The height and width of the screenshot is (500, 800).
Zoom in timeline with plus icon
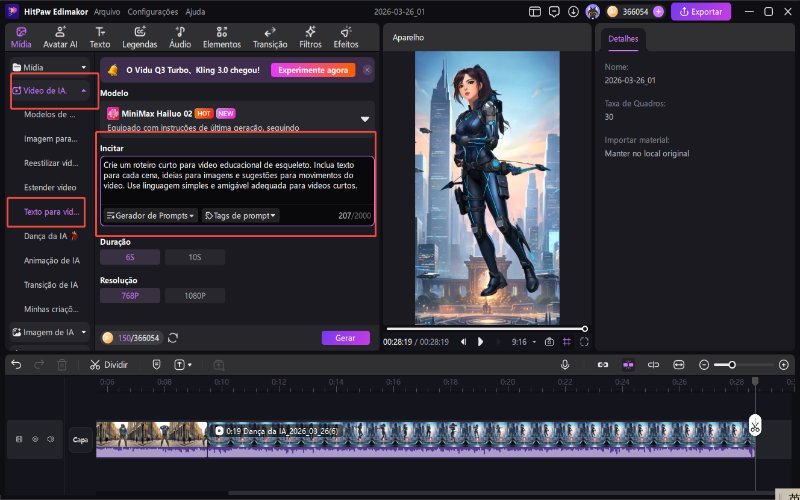[783, 365]
